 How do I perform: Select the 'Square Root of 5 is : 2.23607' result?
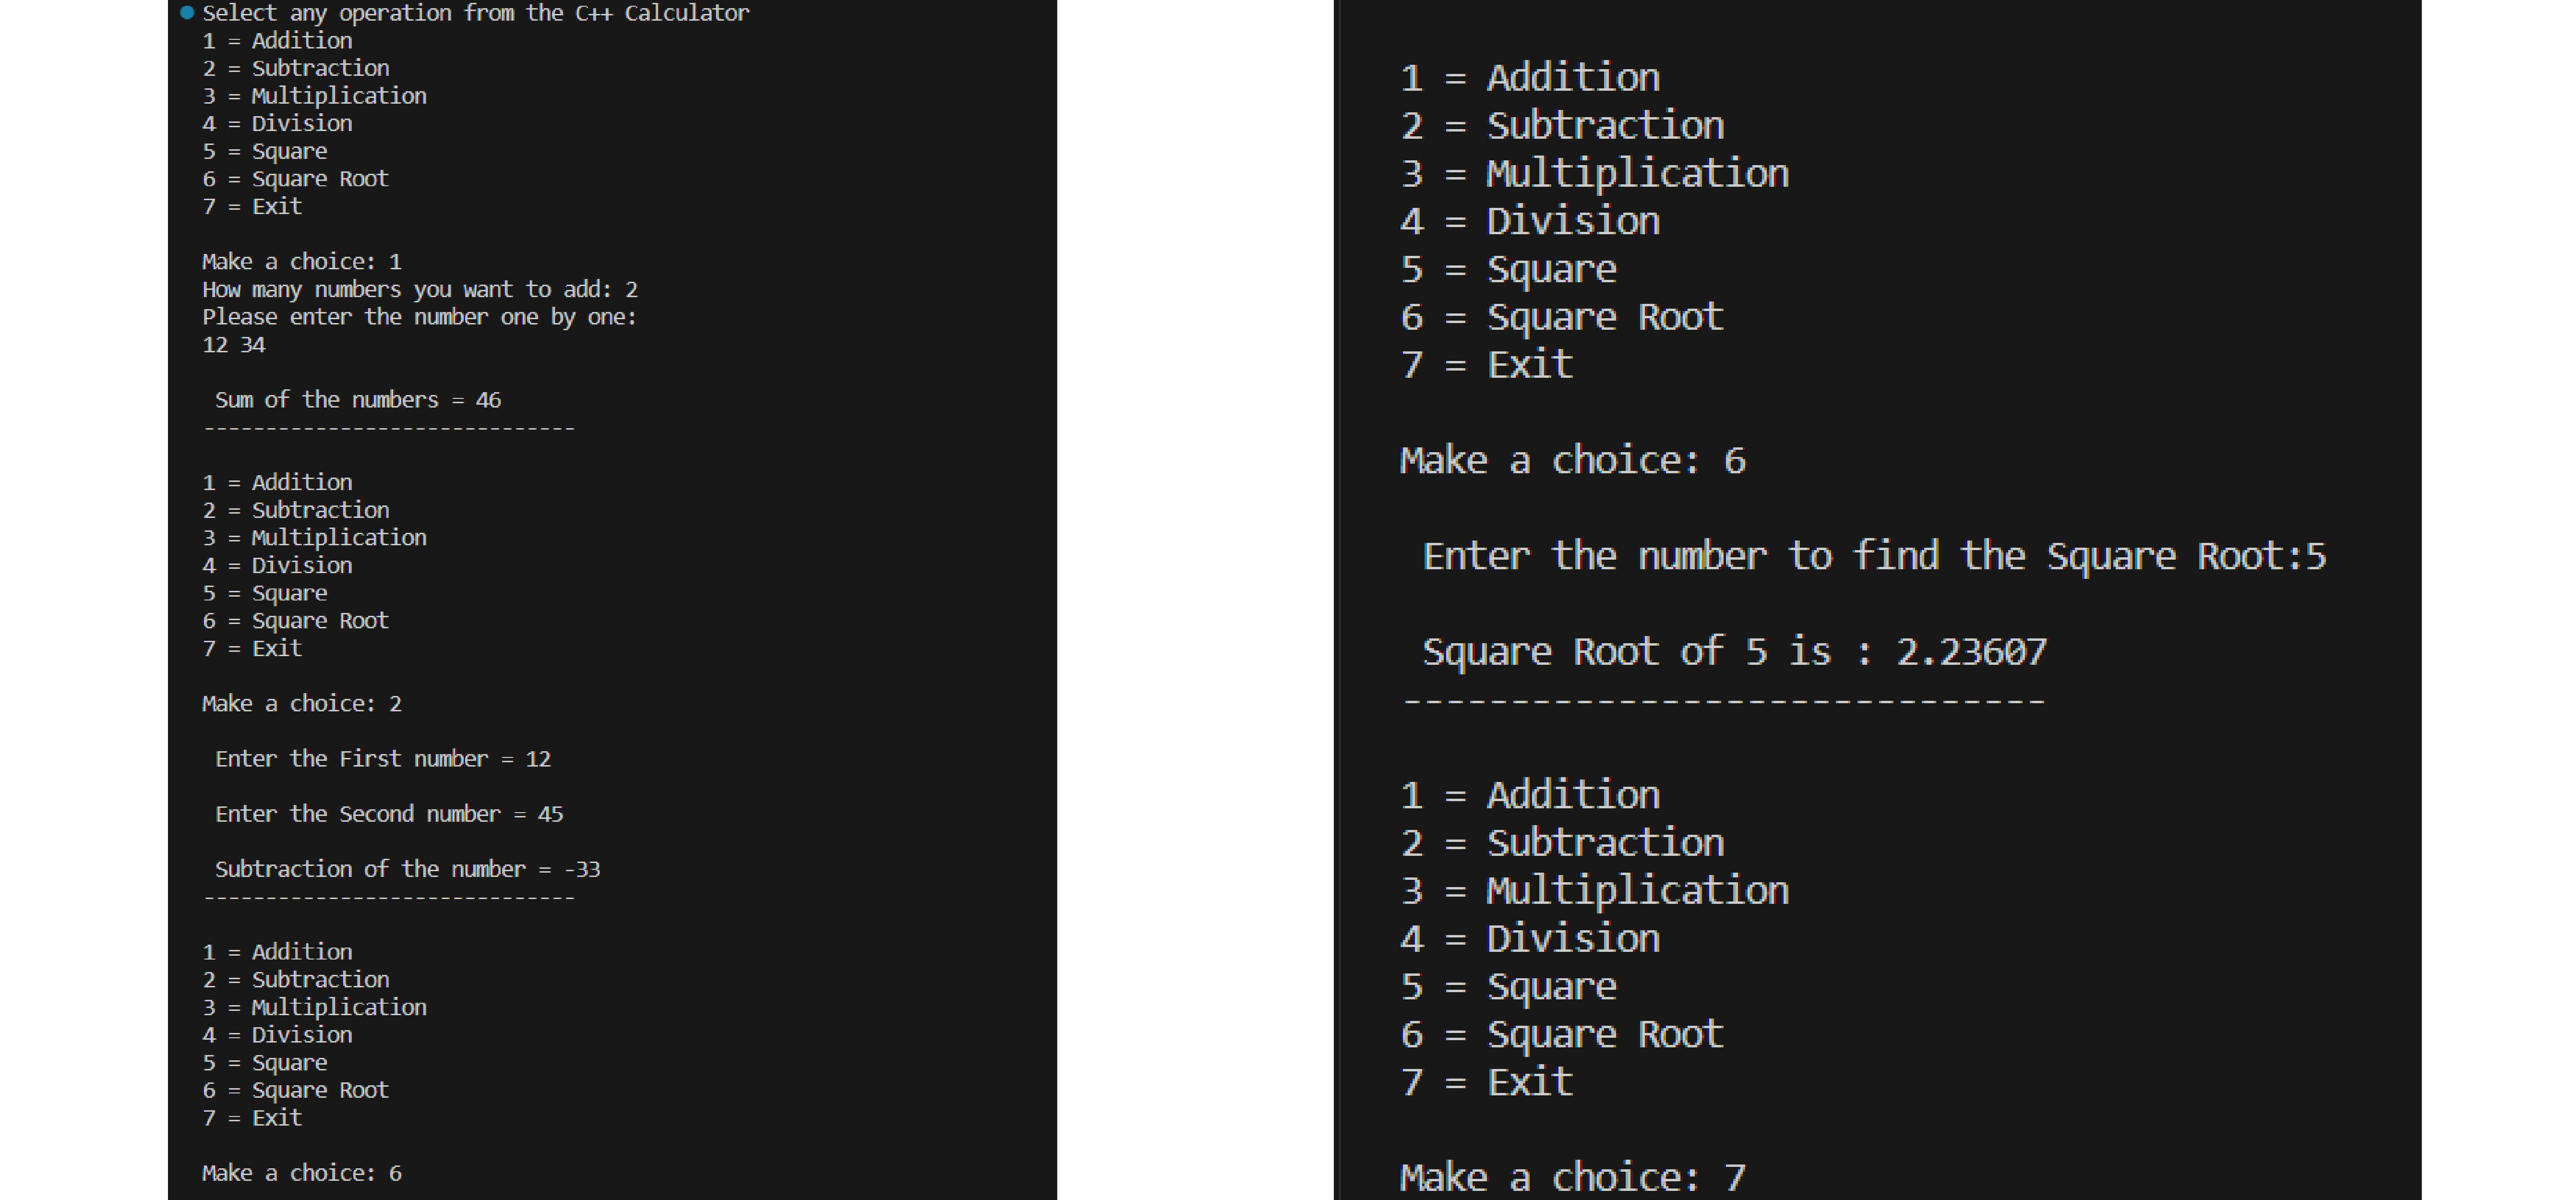[x=1734, y=652]
